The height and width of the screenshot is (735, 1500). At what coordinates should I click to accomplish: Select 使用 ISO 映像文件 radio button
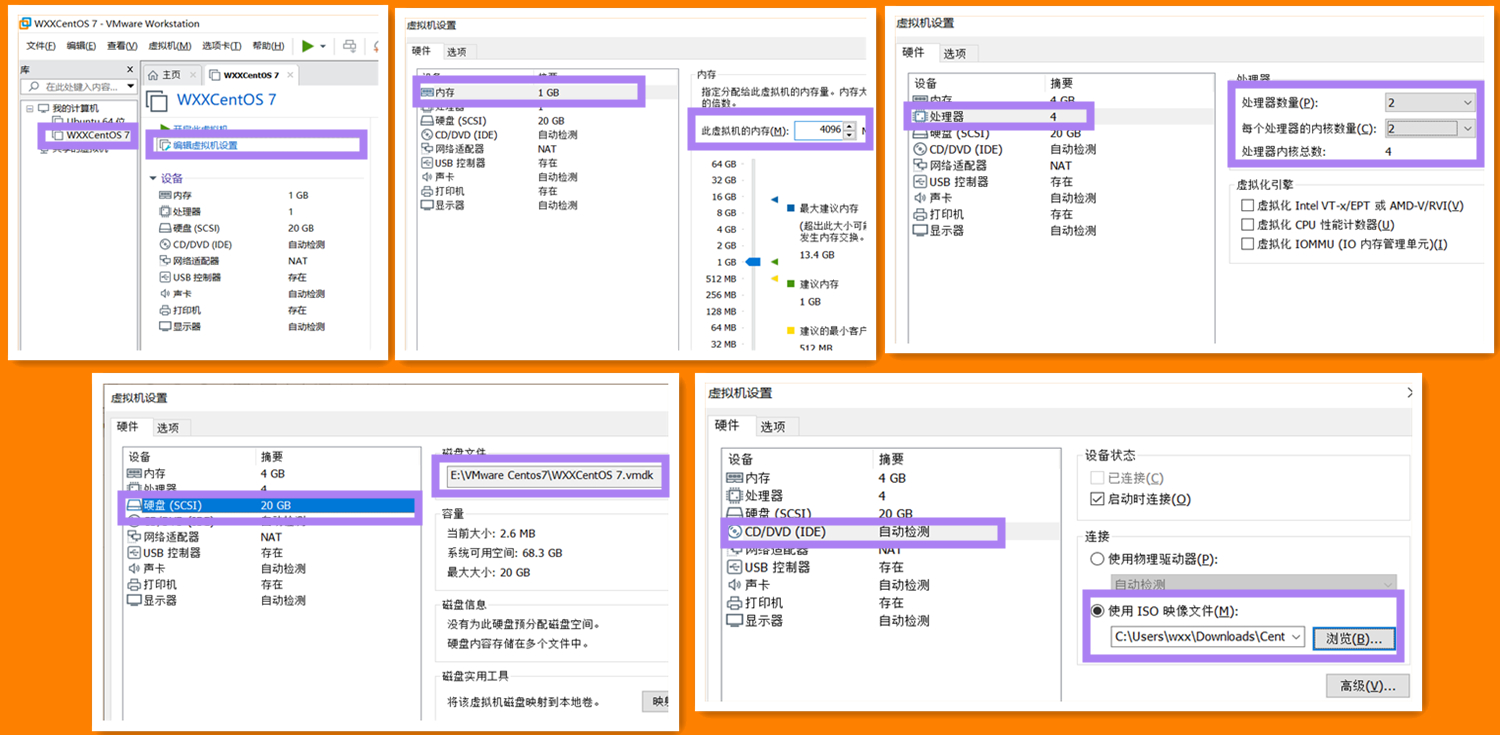[x=1098, y=611]
